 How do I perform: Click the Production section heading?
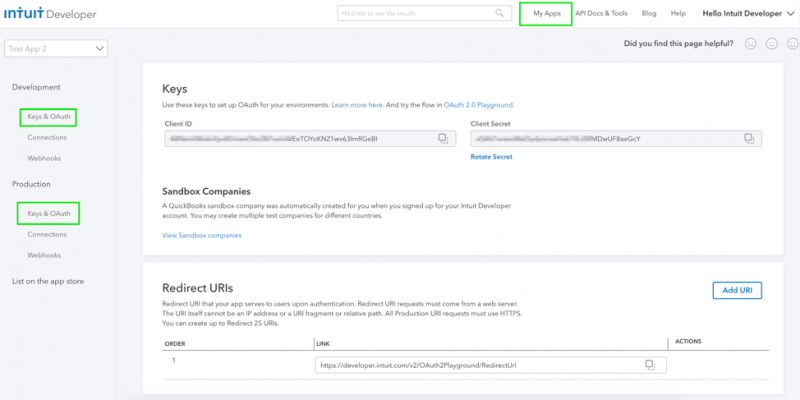[31, 184]
